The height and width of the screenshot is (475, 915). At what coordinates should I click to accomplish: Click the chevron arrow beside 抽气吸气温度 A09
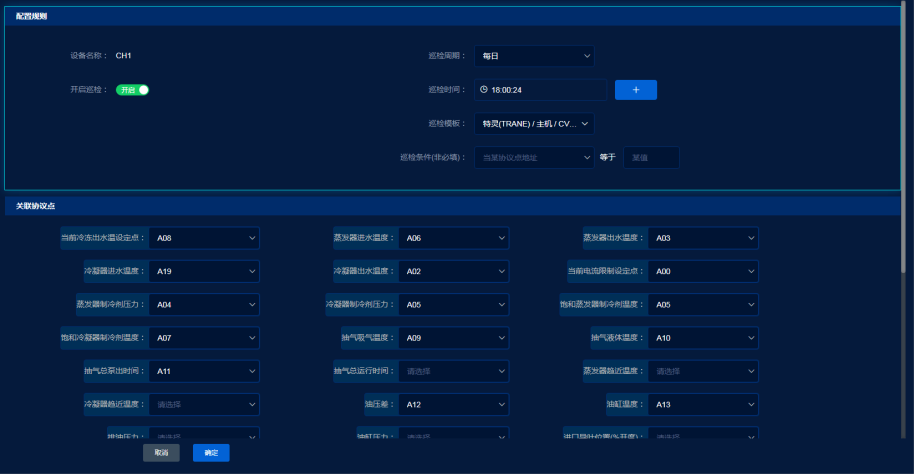pyautogui.click(x=501, y=338)
